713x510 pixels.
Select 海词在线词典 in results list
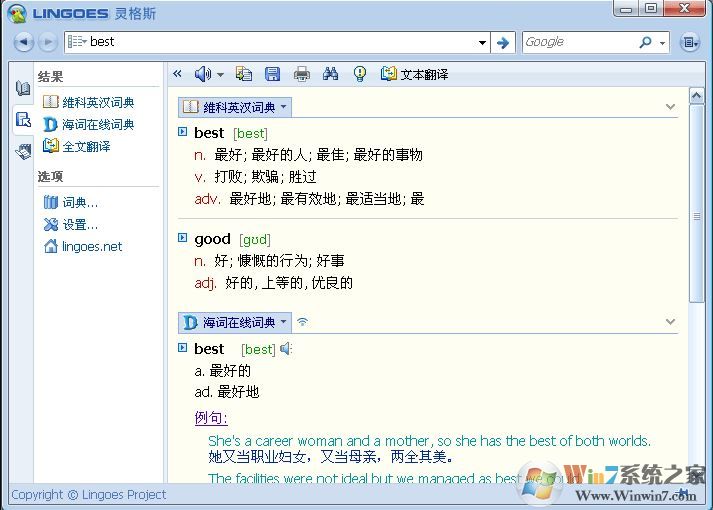tap(89, 124)
